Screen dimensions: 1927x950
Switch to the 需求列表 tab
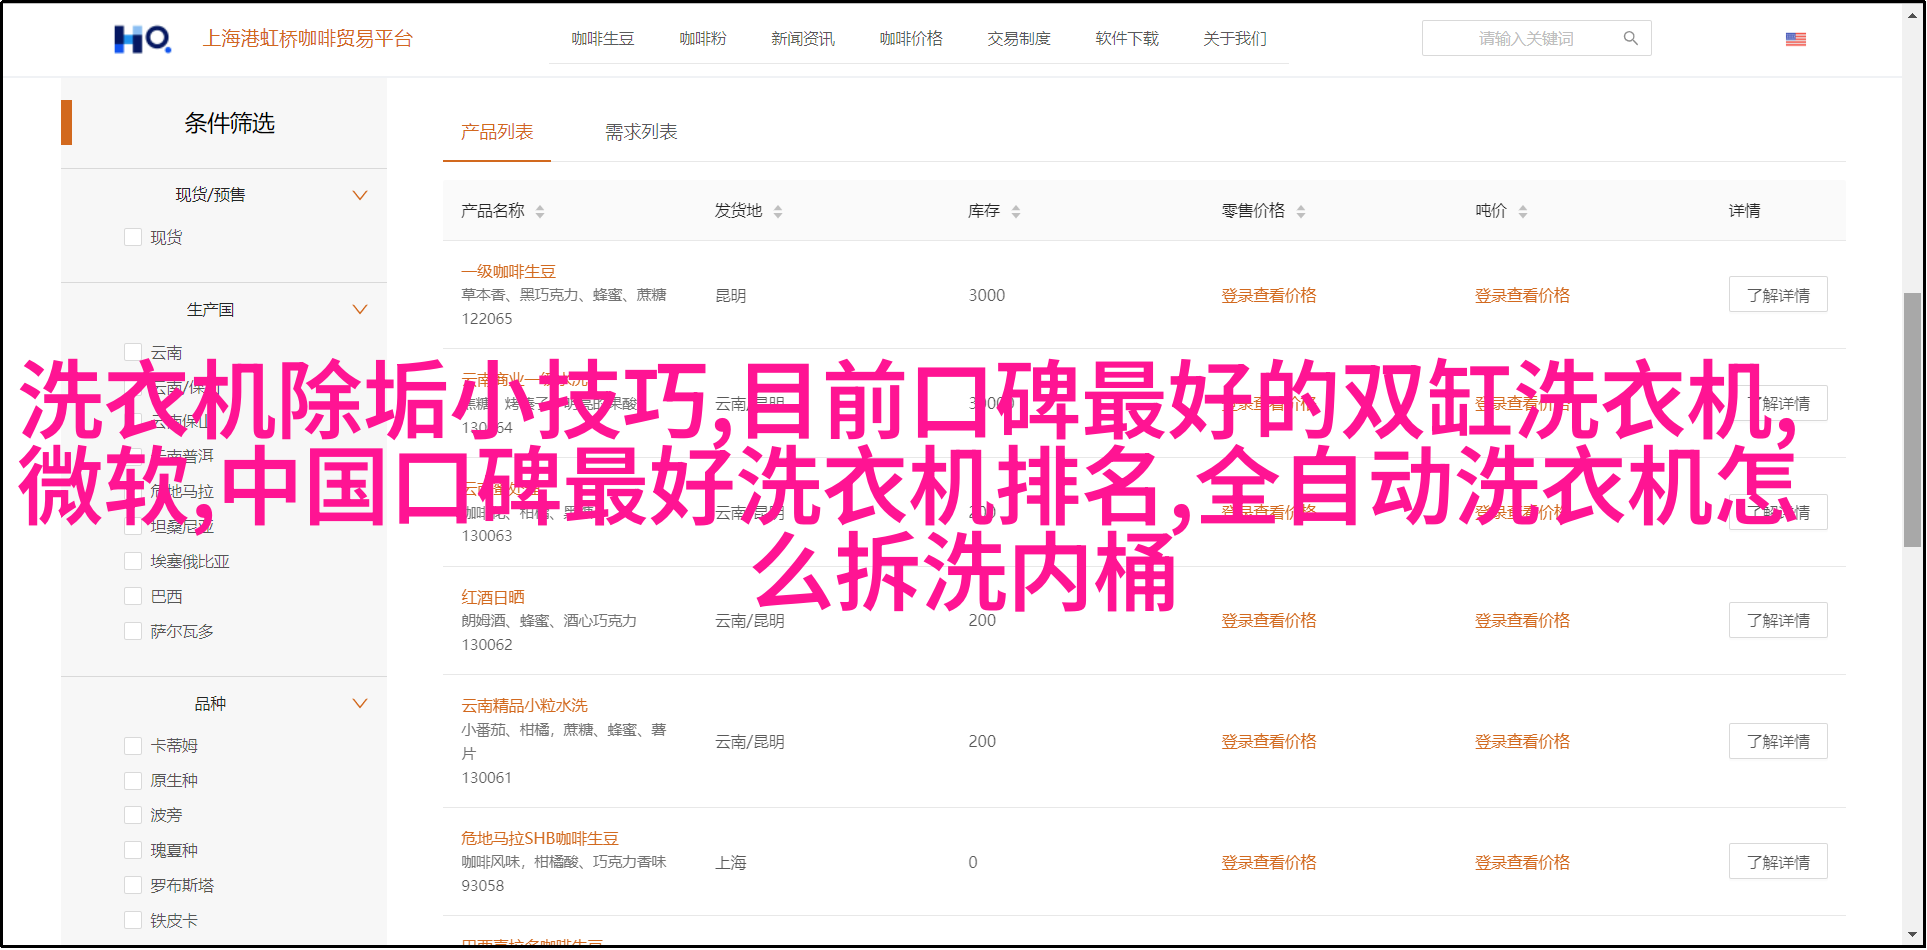point(641,132)
